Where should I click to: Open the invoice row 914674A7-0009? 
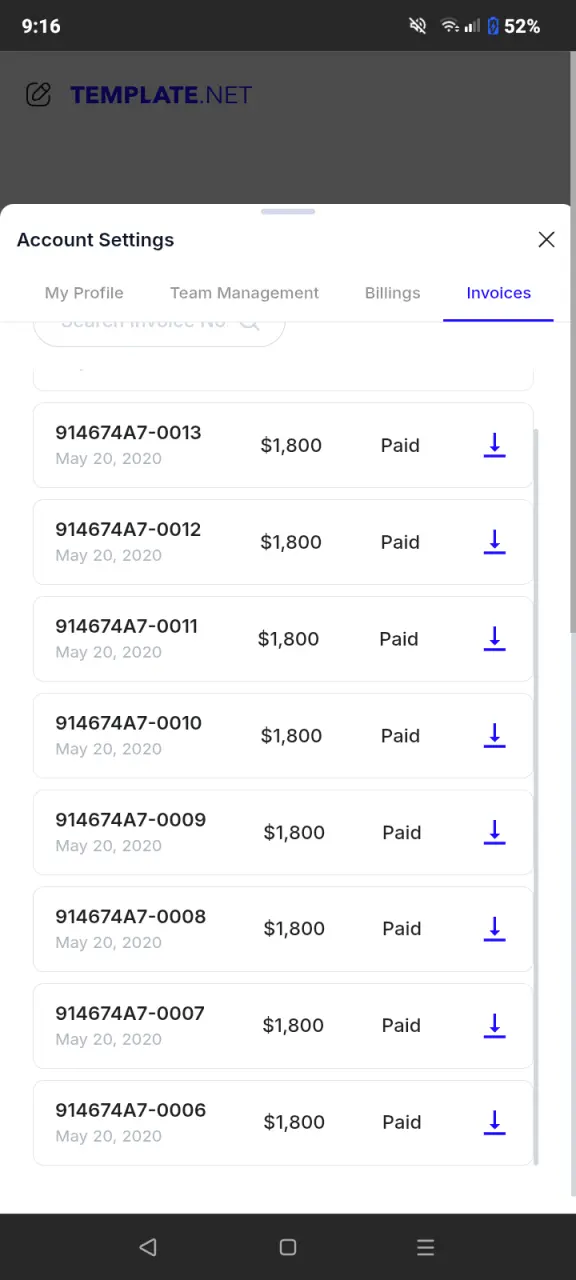[x=283, y=832]
